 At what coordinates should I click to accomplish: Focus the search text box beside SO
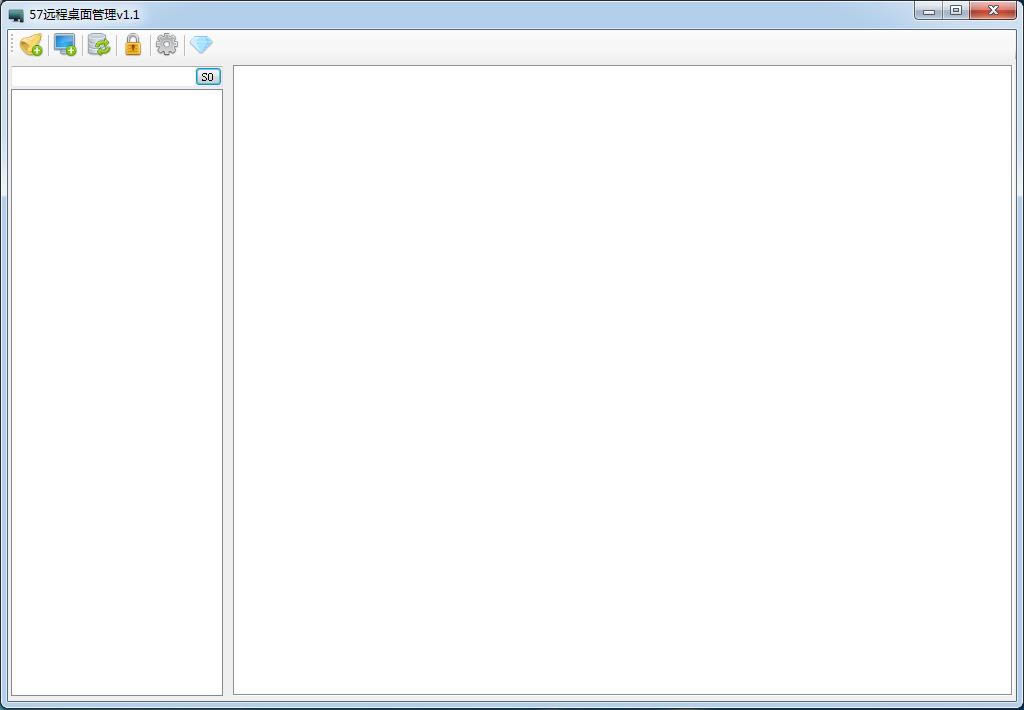pos(102,77)
